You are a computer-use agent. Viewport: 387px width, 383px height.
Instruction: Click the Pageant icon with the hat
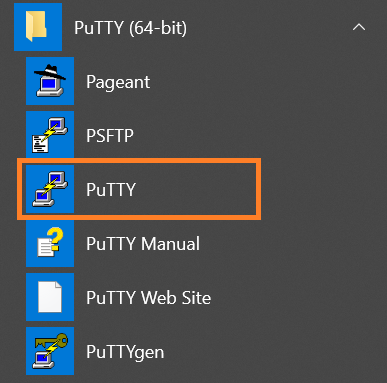click(x=50, y=81)
